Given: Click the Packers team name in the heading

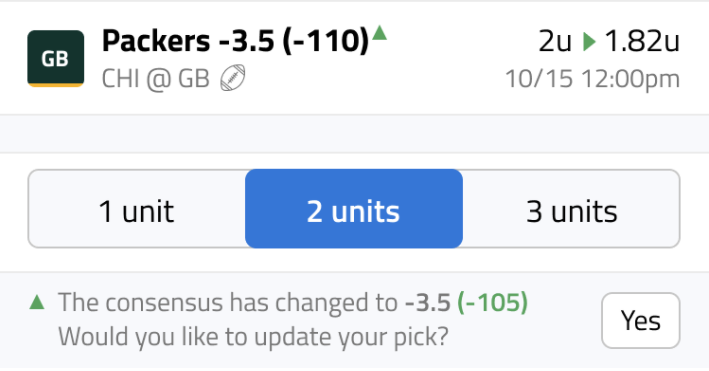Looking at the screenshot, I should [156, 41].
